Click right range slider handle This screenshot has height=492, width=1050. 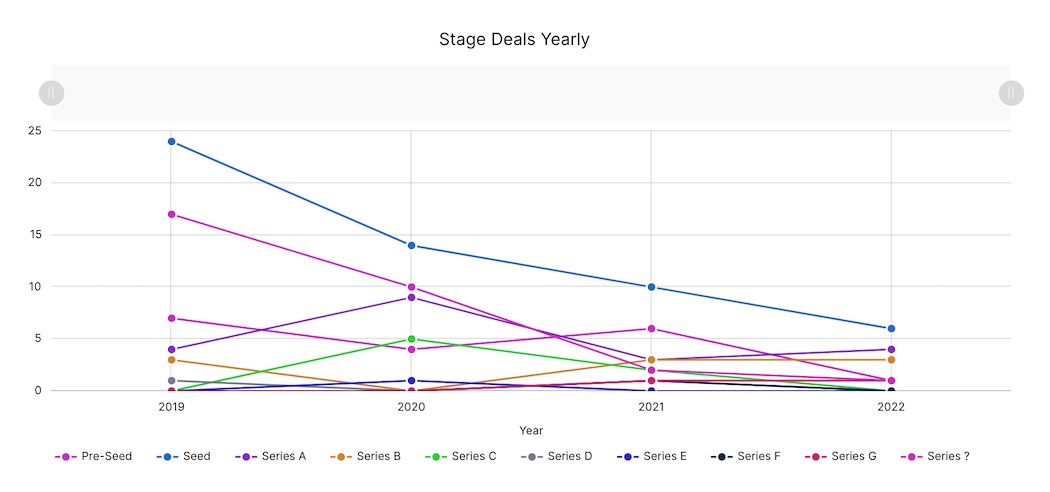1011,93
